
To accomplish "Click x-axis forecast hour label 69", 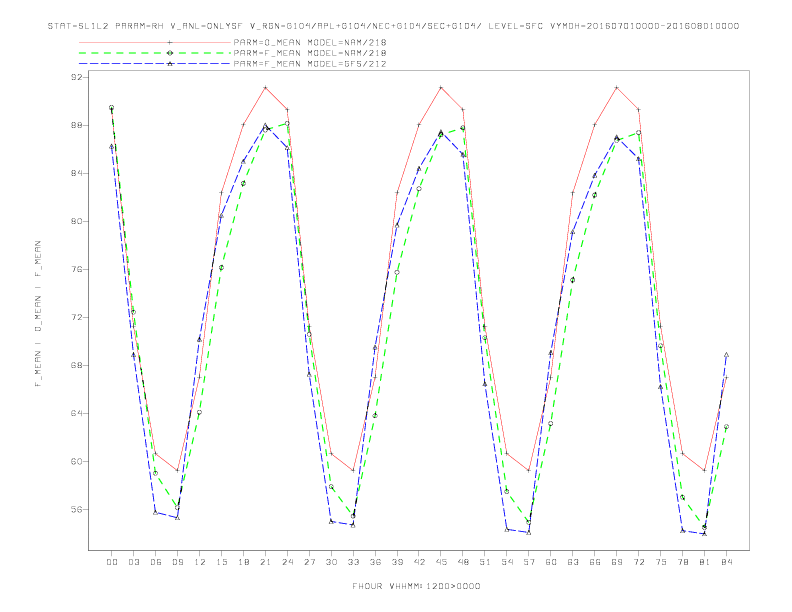I will click(617, 562).
